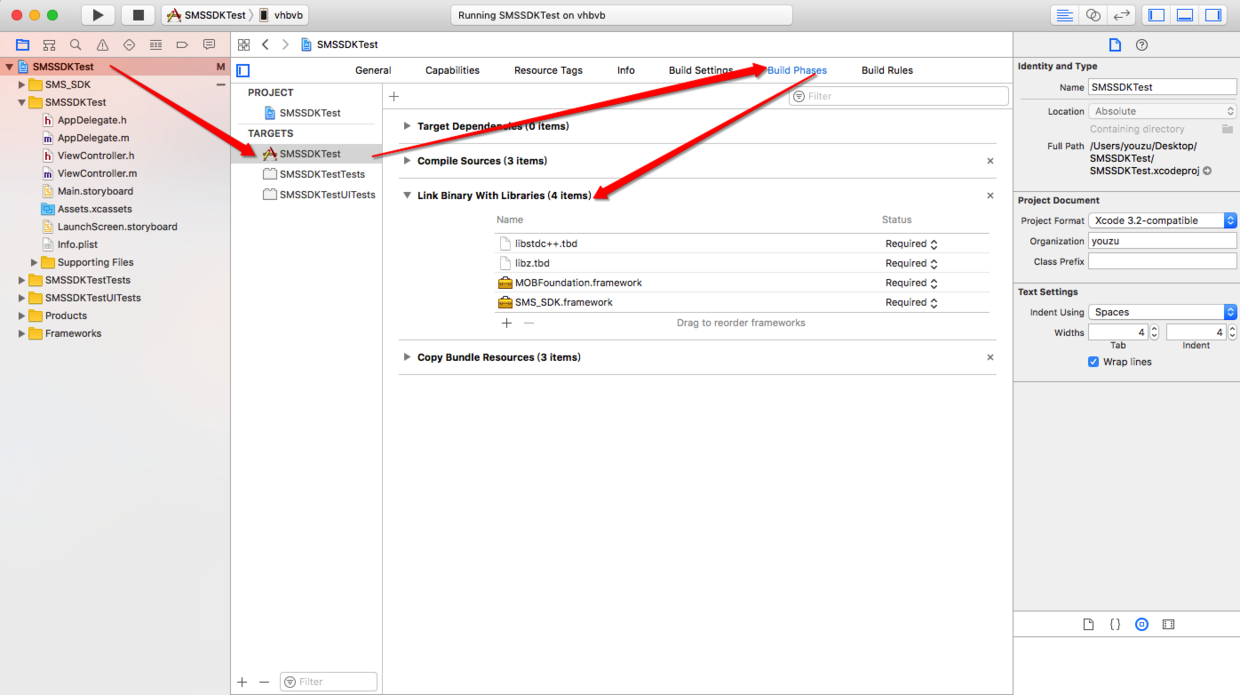
Task: Open the Test navigator diamond icon
Action: tap(126, 44)
